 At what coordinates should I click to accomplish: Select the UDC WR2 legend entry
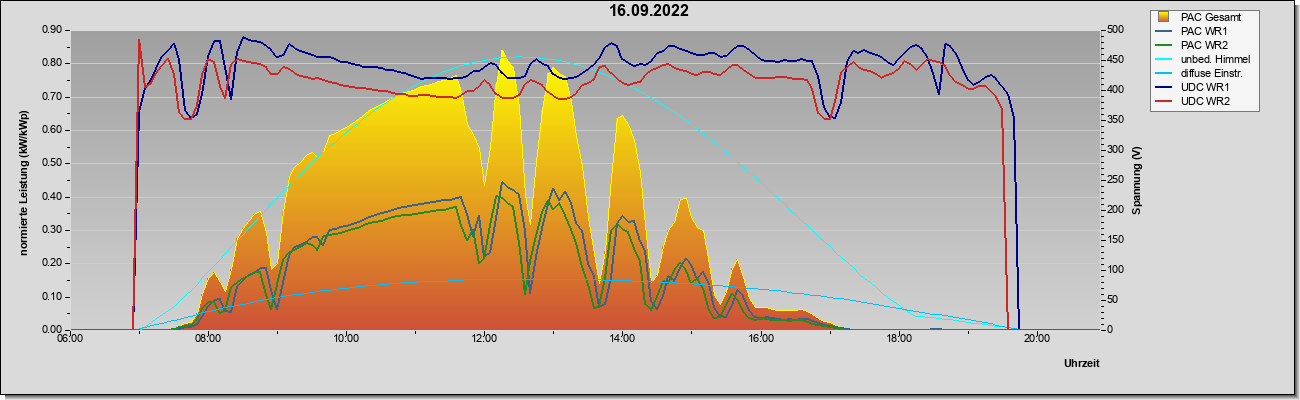tap(1204, 101)
